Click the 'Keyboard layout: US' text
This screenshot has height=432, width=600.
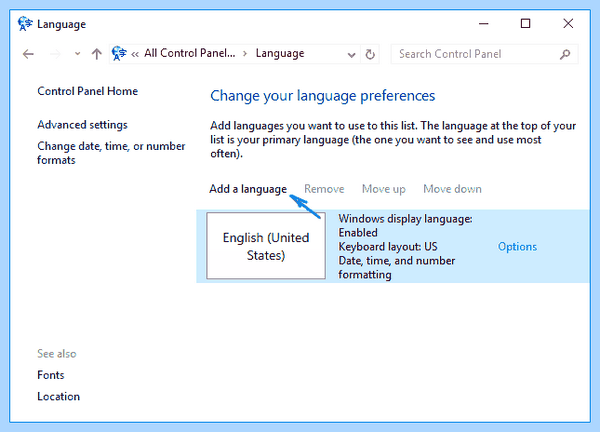coord(388,247)
